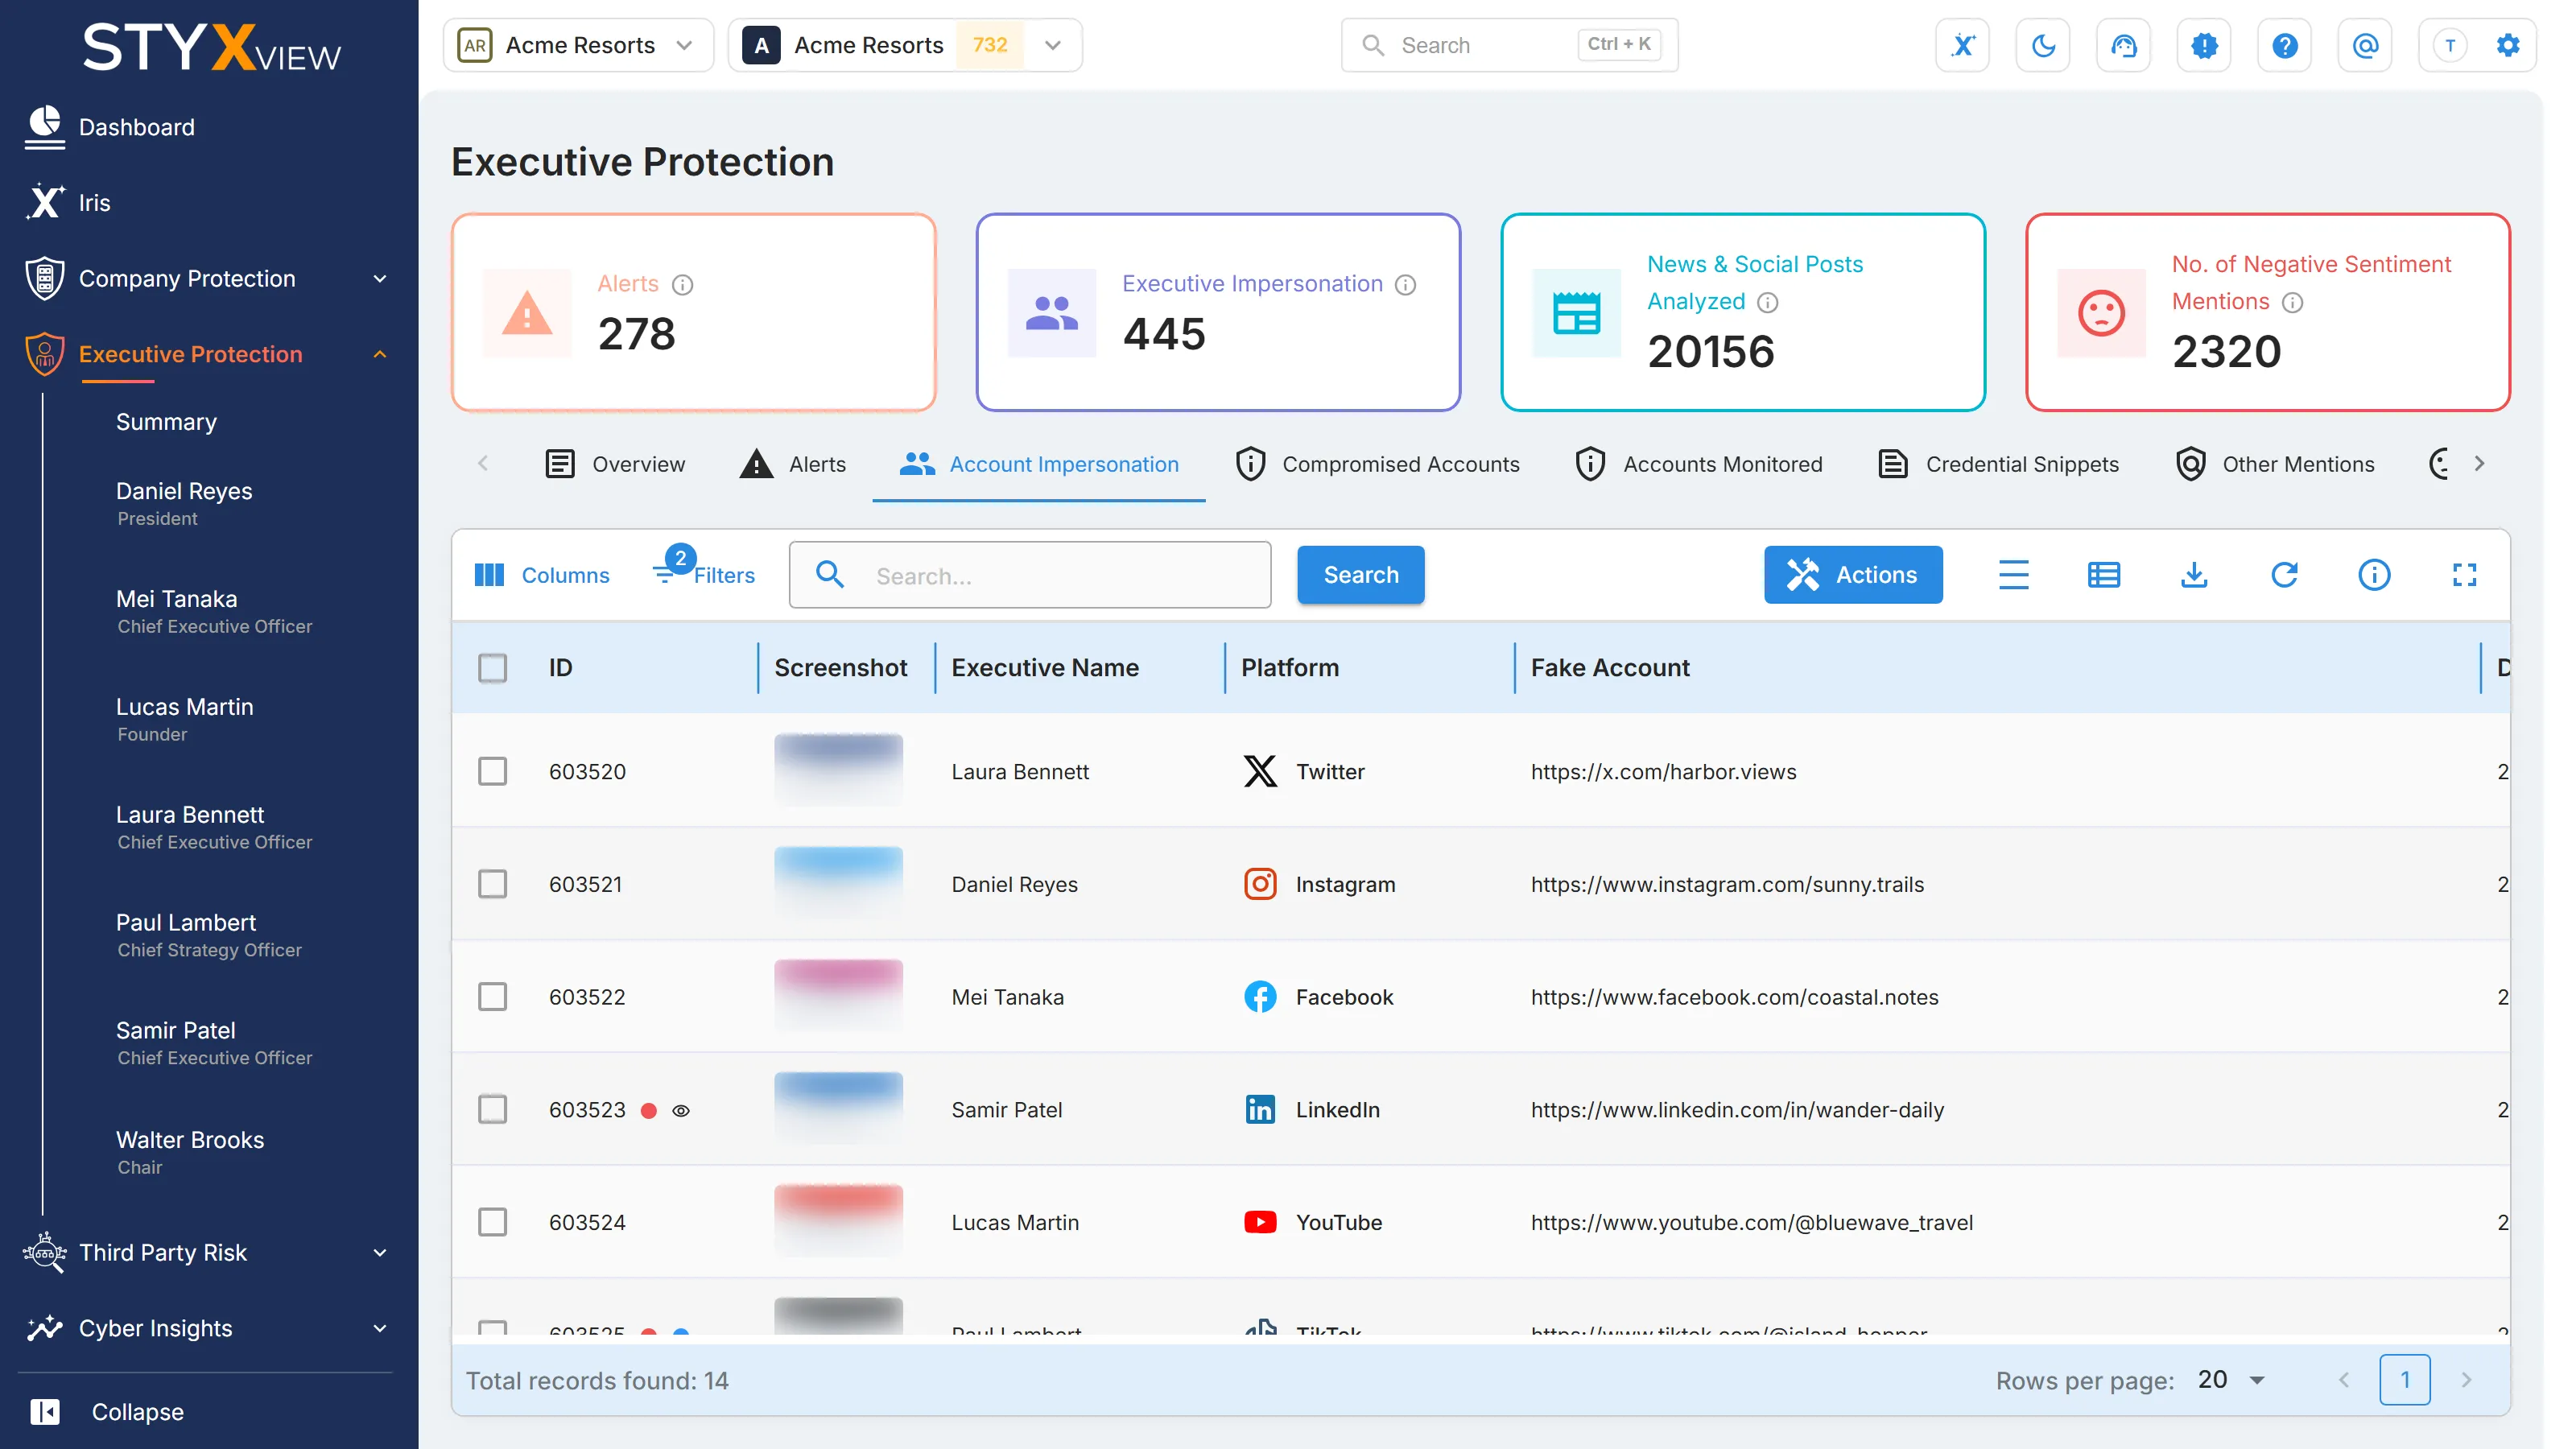The image size is (2576, 1449).
Task: Open settings gear in top bar
Action: [2507, 45]
